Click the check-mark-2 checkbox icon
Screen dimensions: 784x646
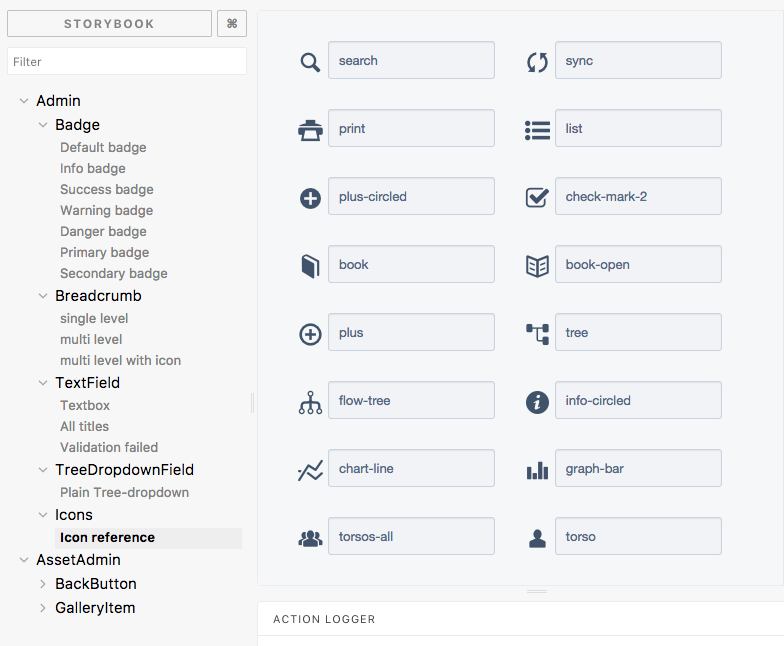[x=537, y=198]
